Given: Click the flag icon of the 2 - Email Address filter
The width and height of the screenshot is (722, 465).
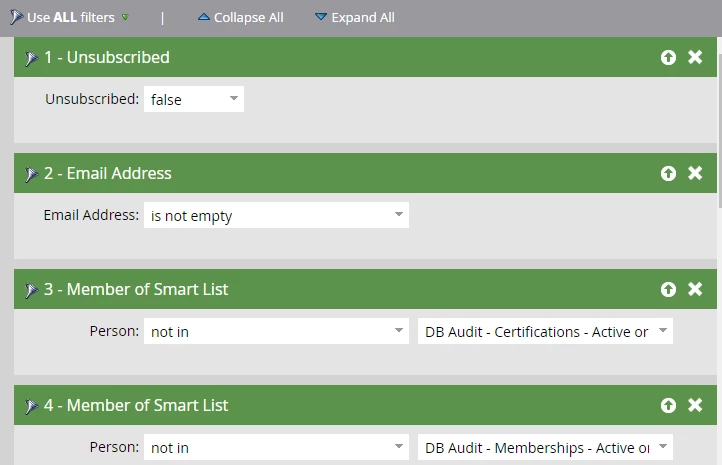Looking at the screenshot, I should tap(31, 174).
